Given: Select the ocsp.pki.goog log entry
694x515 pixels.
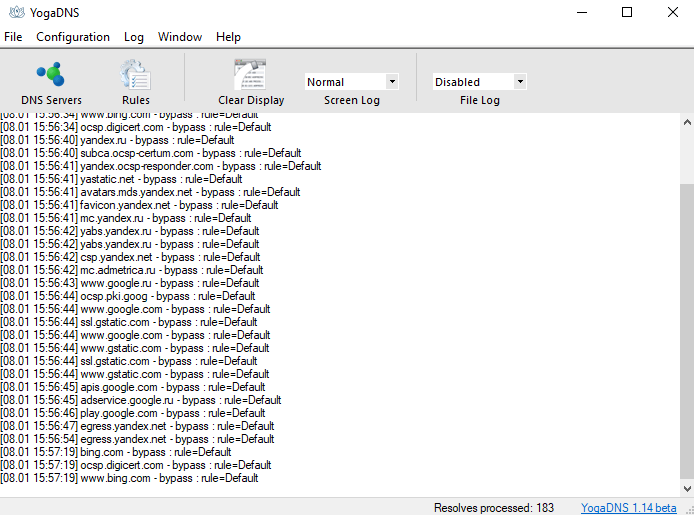Looking at the screenshot, I should click(x=128, y=296).
